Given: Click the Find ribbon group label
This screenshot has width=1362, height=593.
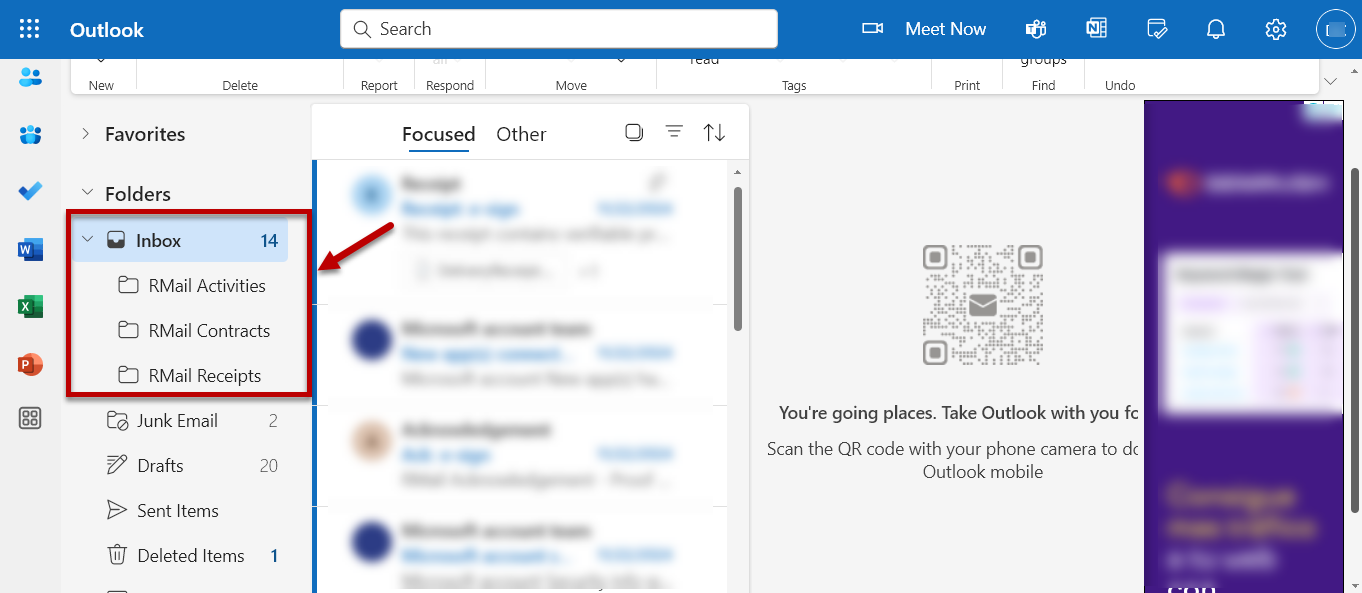Looking at the screenshot, I should [1043, 86].
